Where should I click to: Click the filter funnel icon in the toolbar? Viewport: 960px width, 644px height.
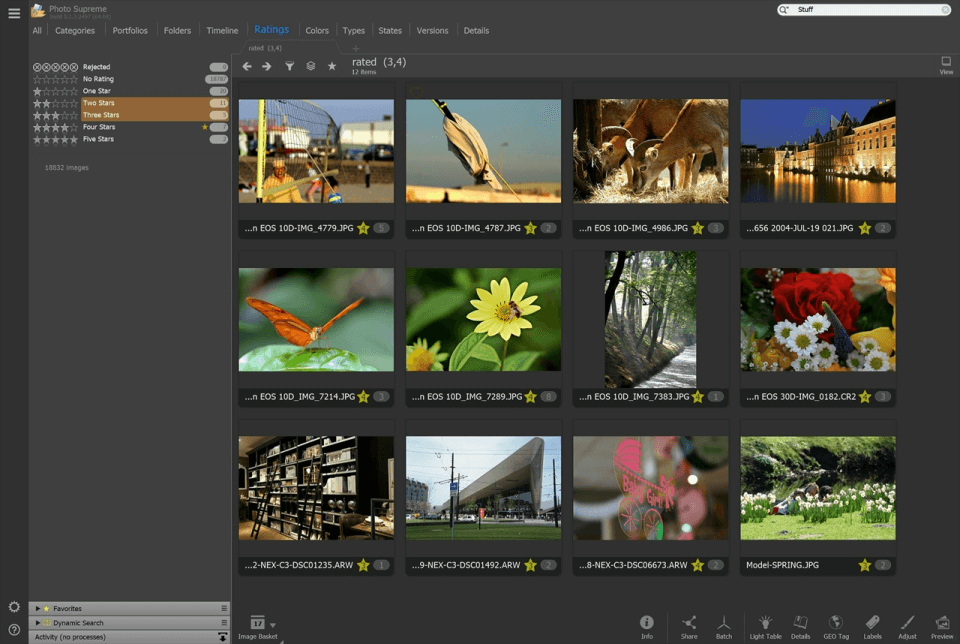tap(288, 66)
